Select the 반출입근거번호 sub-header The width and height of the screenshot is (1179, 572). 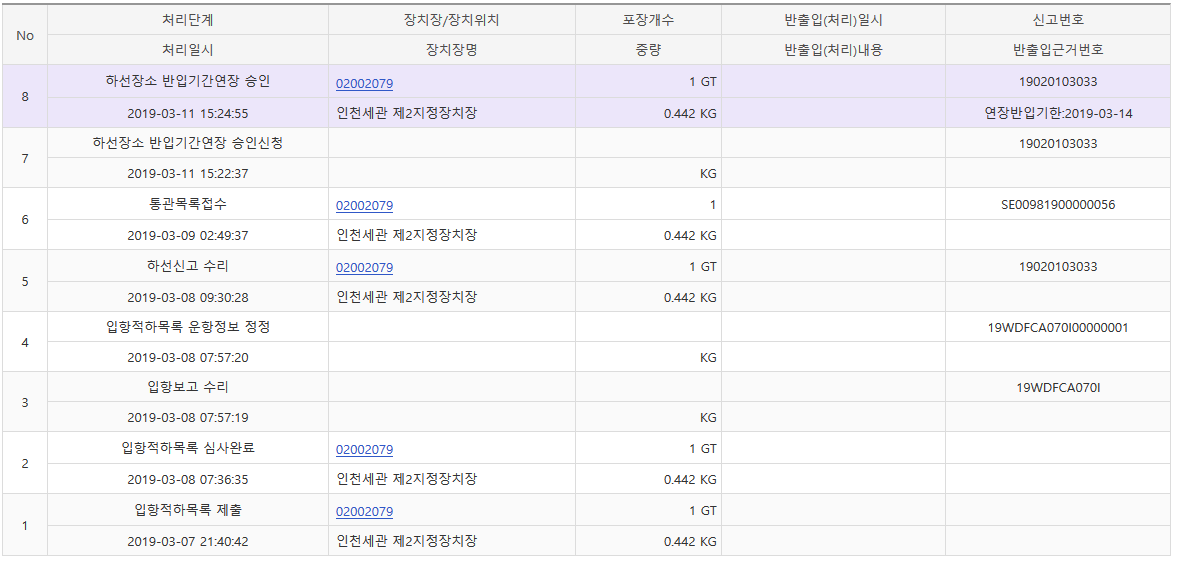click(x=1057, y=49)
